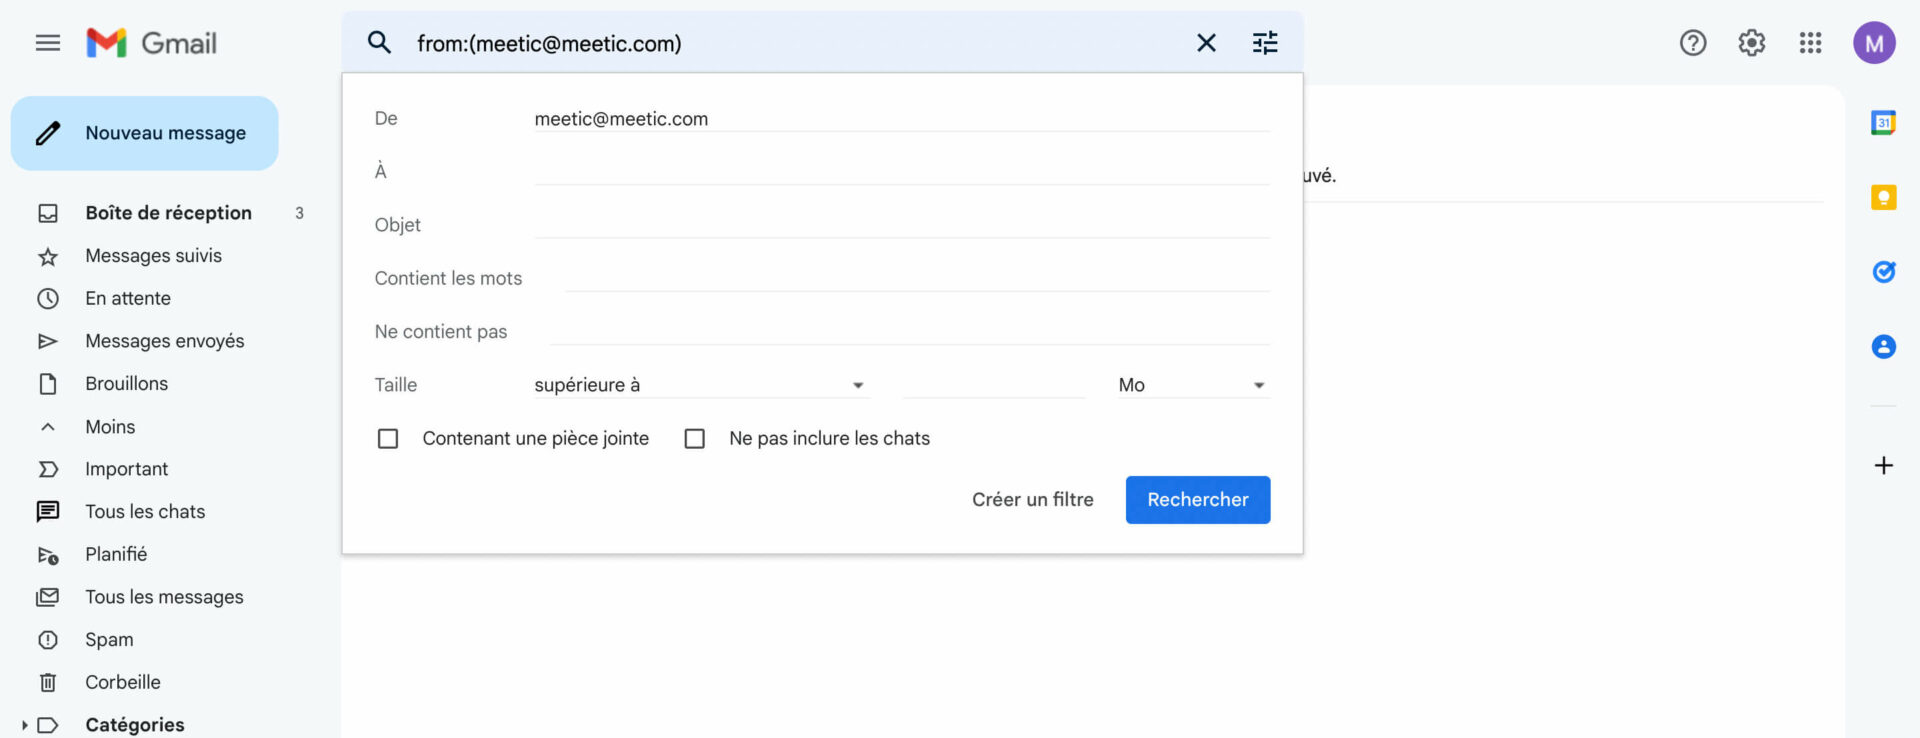Open the Important label text
1920x738 pixels.
pos(126,469)
